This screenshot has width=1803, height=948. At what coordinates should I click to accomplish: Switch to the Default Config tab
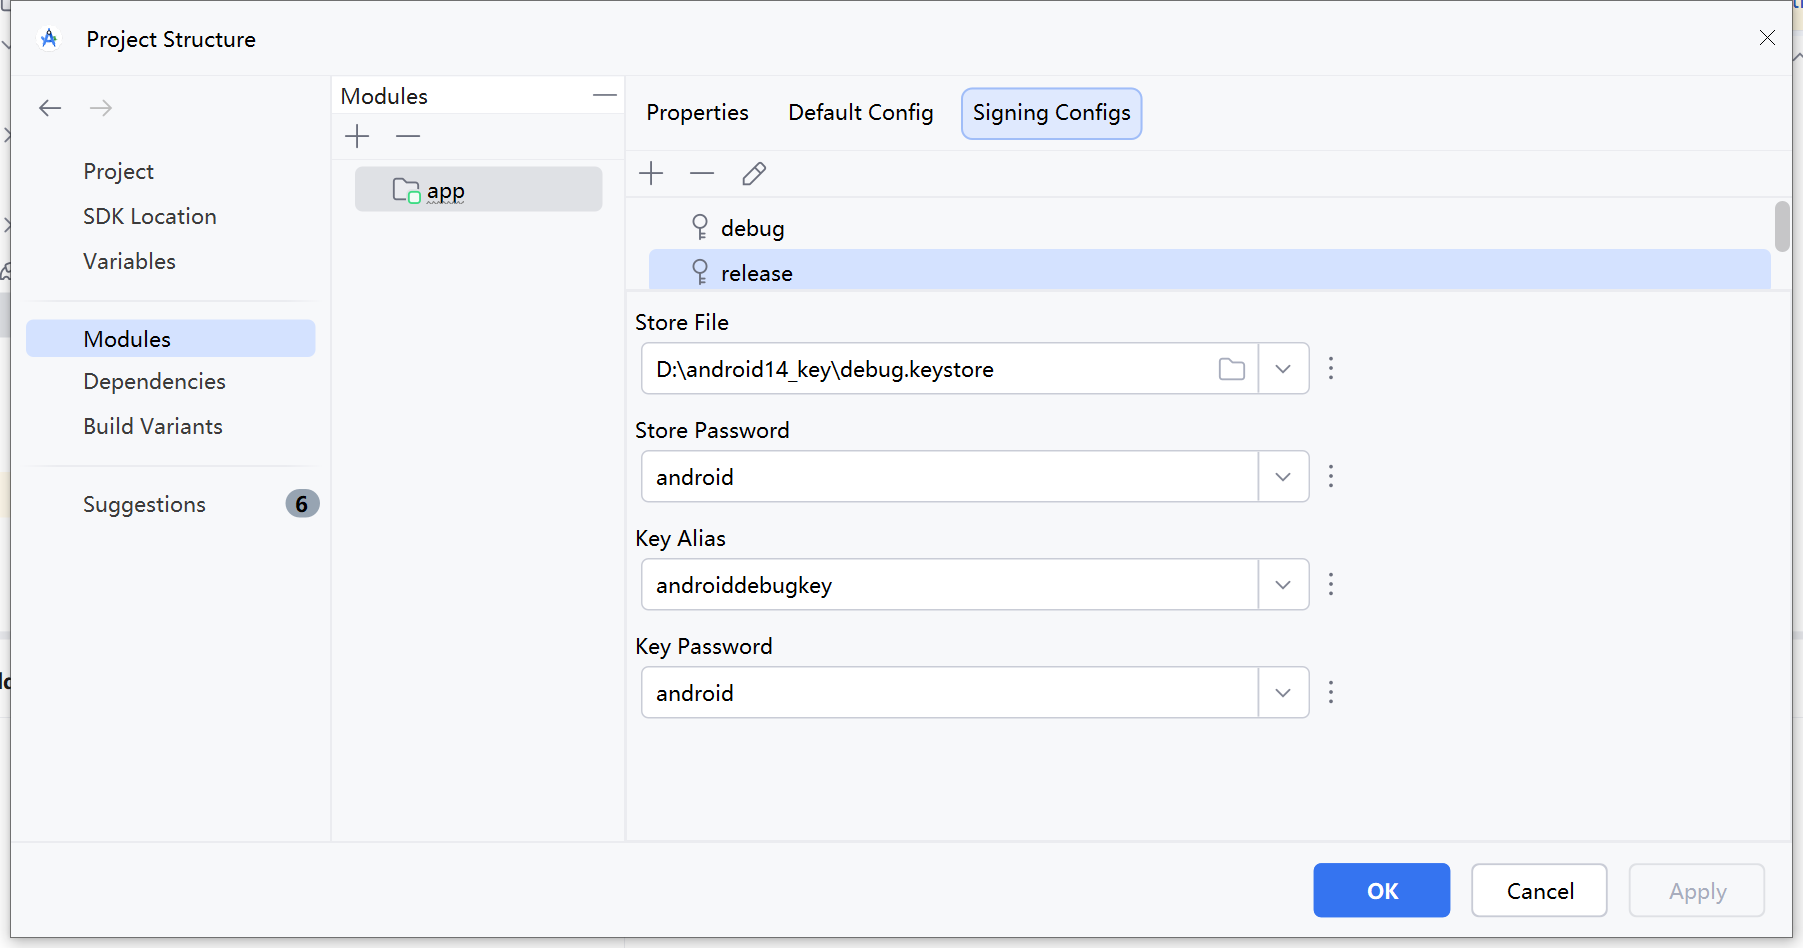[861, 113]
